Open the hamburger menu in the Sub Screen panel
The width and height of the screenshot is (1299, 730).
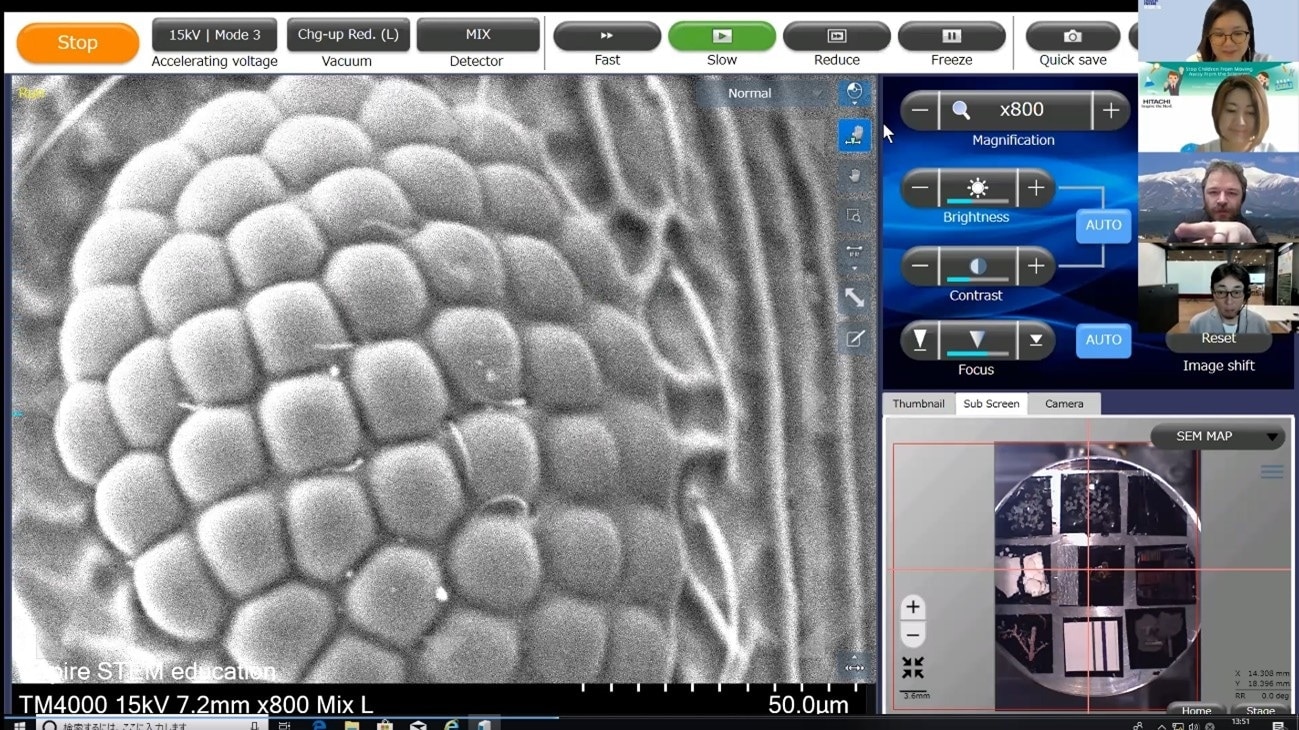pyautogui.click(x=1271, y=472)
